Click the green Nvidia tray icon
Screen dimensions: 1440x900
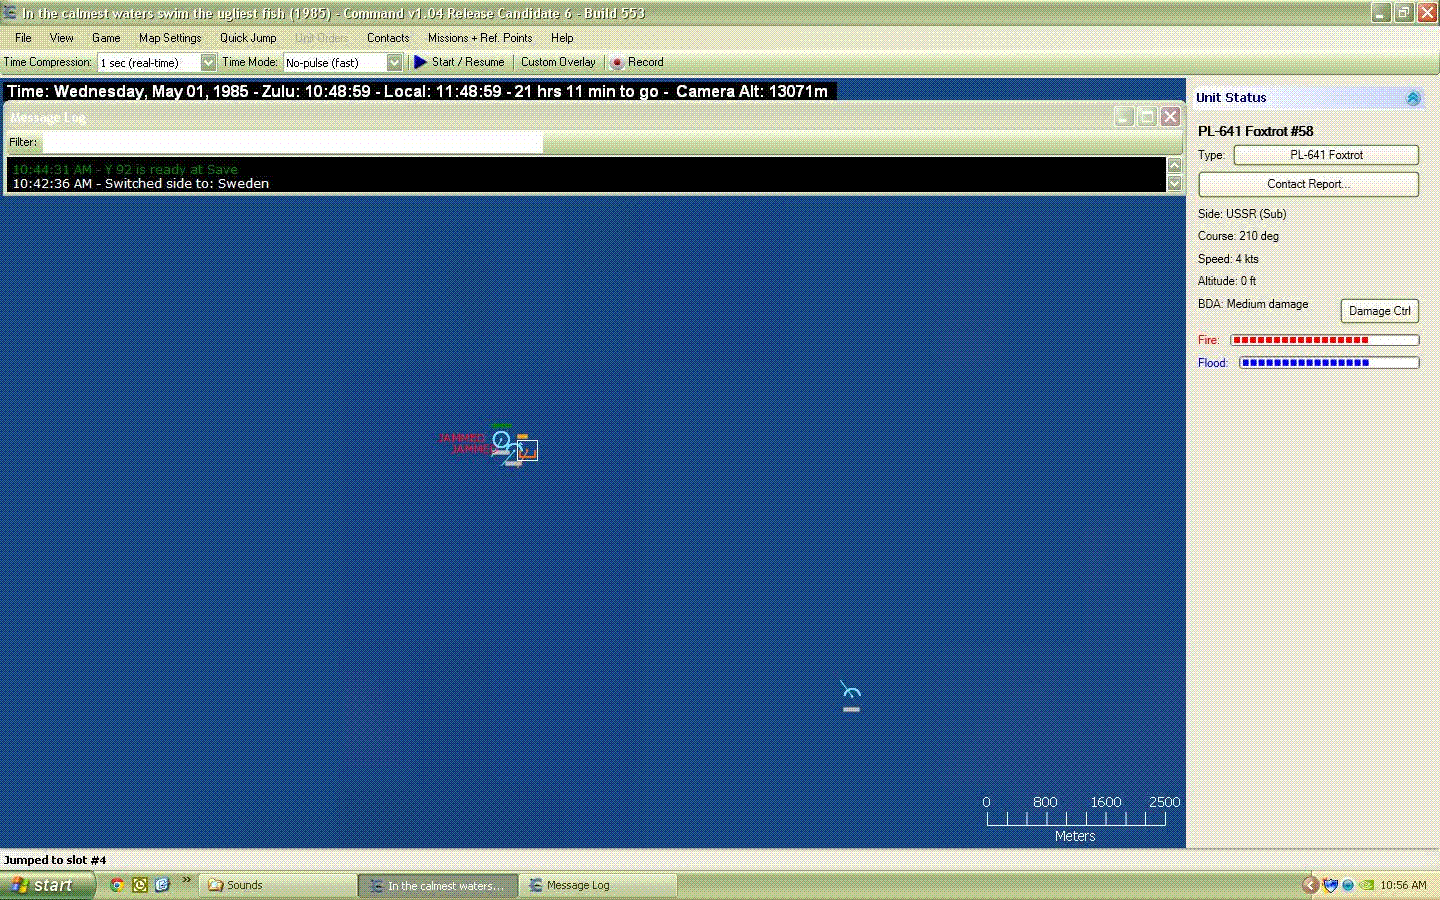(x=1365, y=885)
